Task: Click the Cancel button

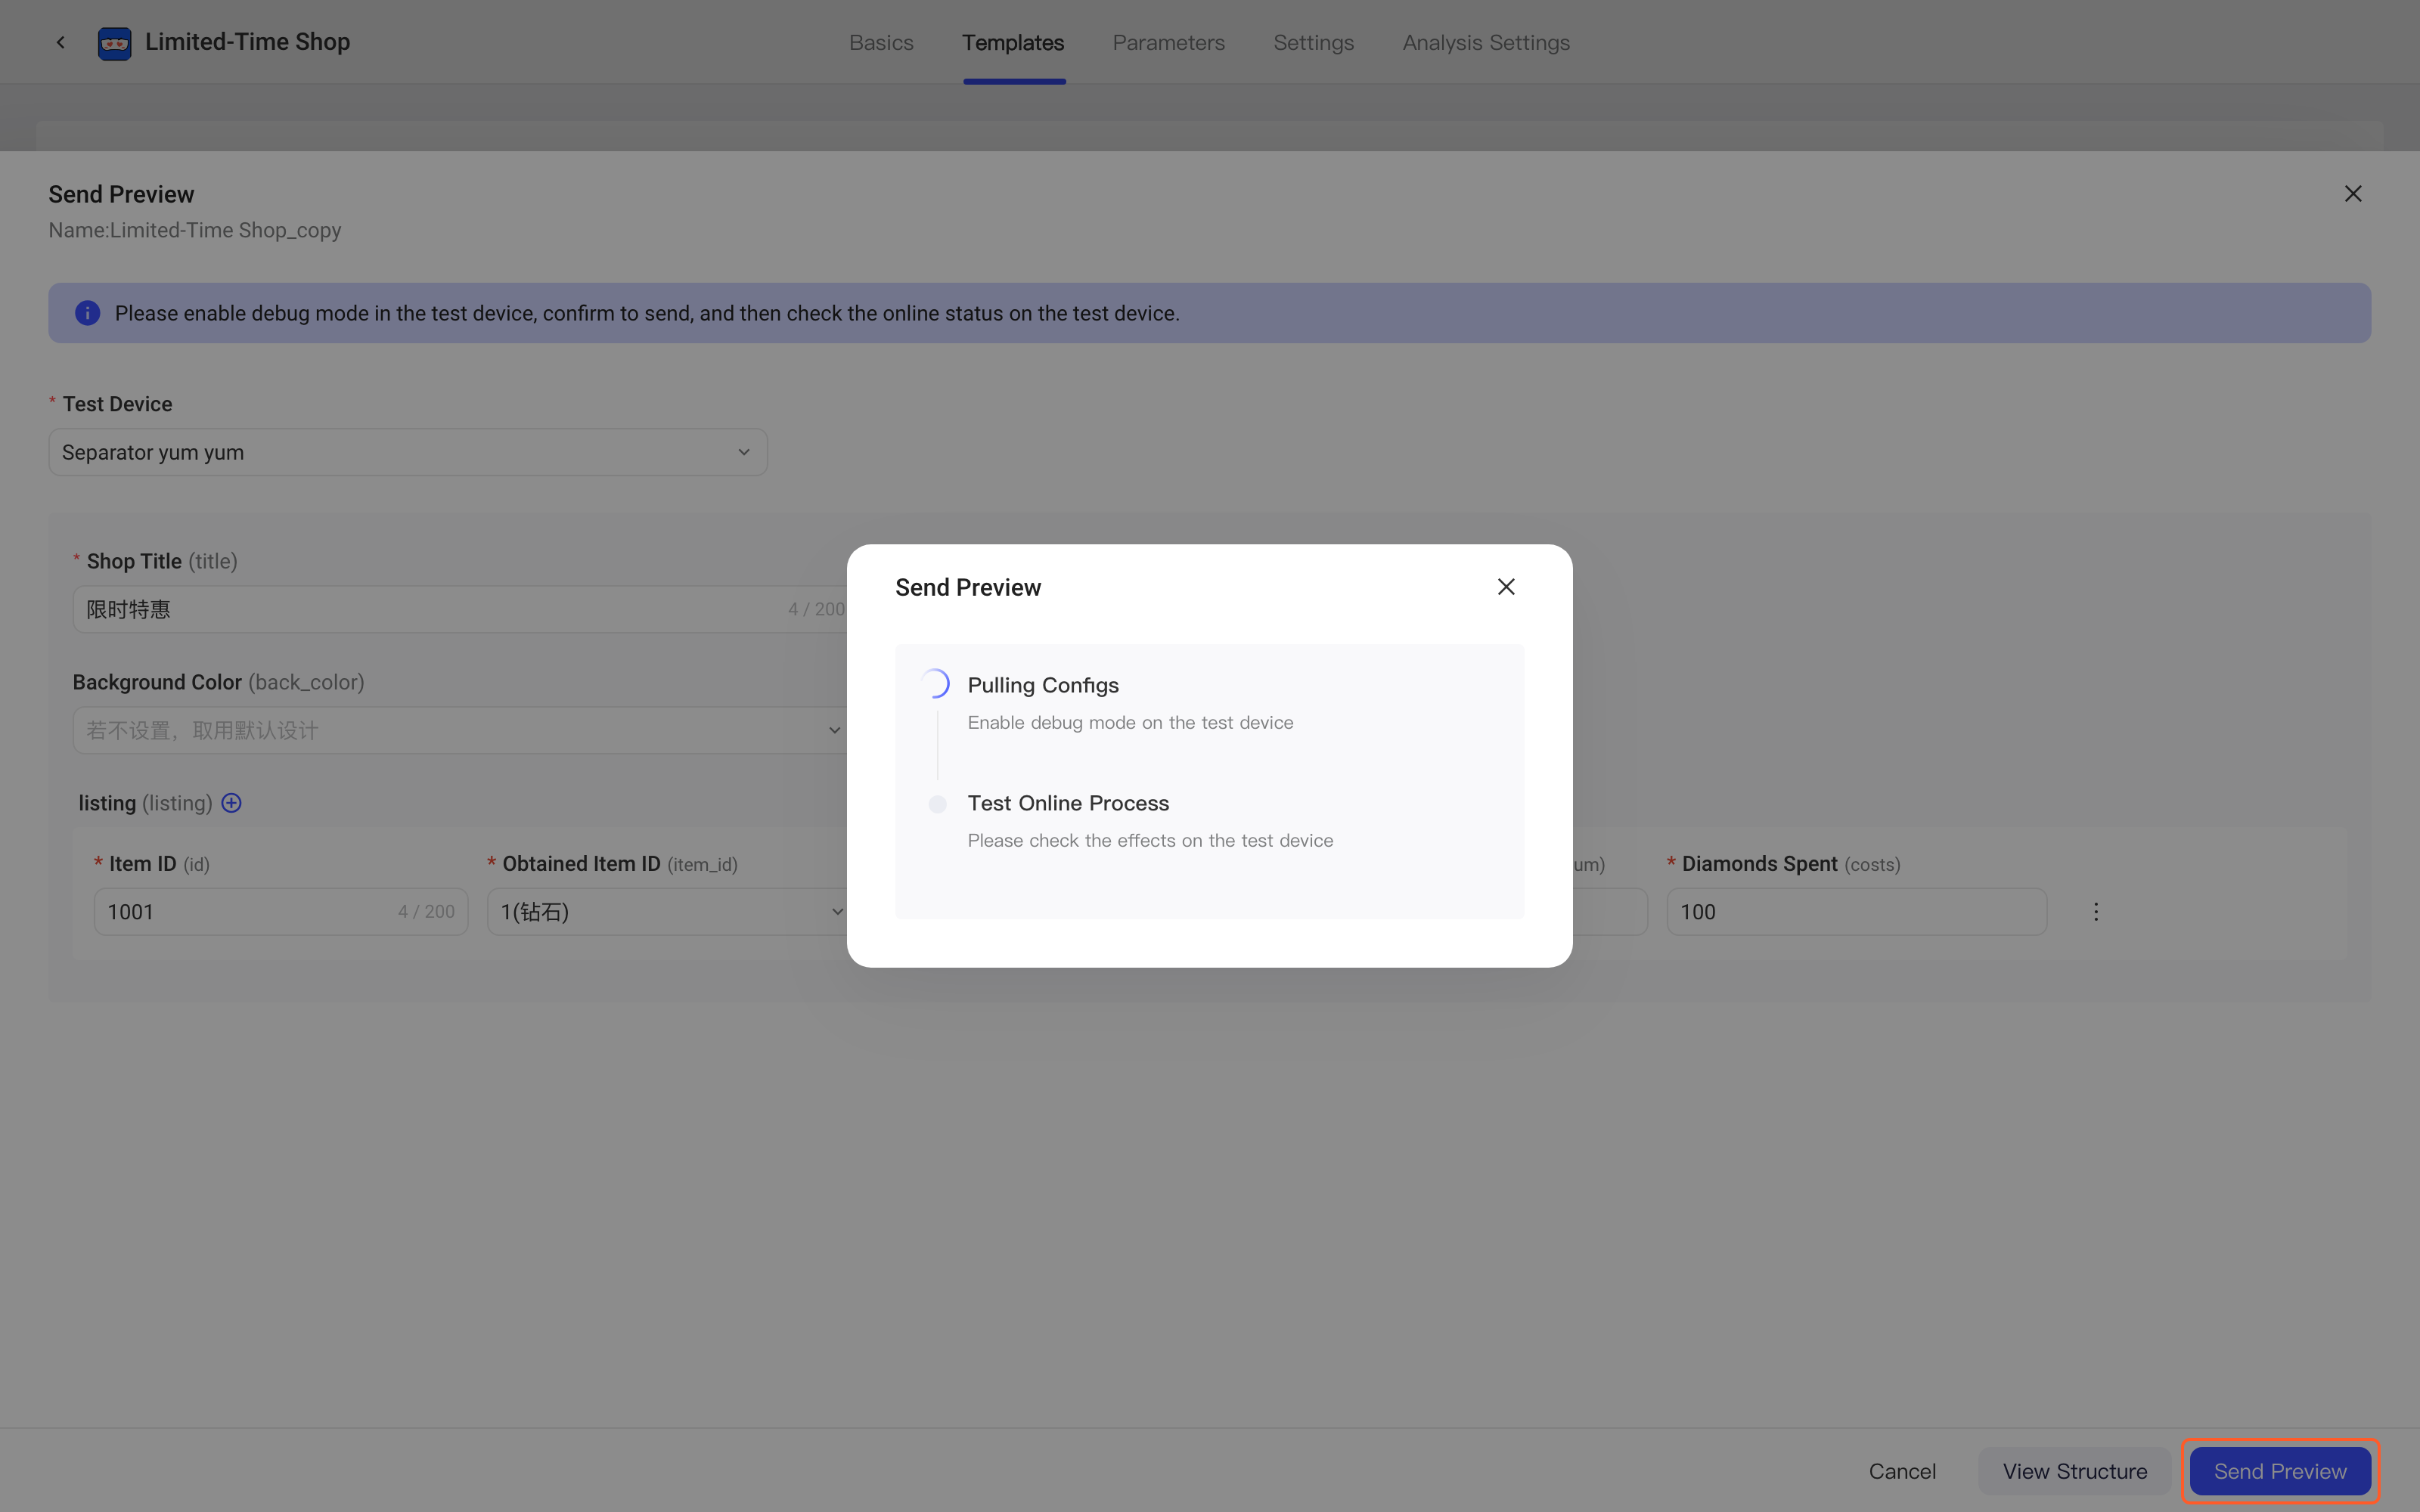Action: 1902,1471
